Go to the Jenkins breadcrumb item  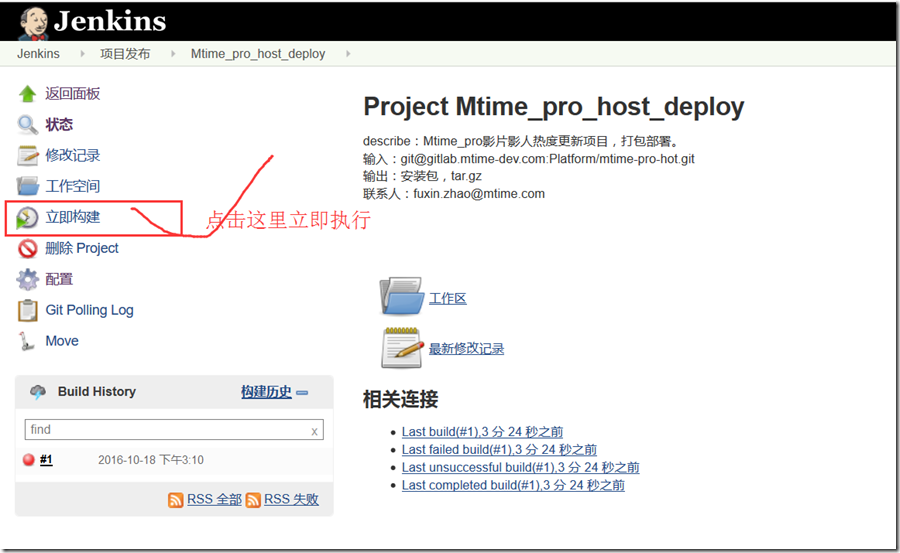pyautogui.click(x=38, y=53)
